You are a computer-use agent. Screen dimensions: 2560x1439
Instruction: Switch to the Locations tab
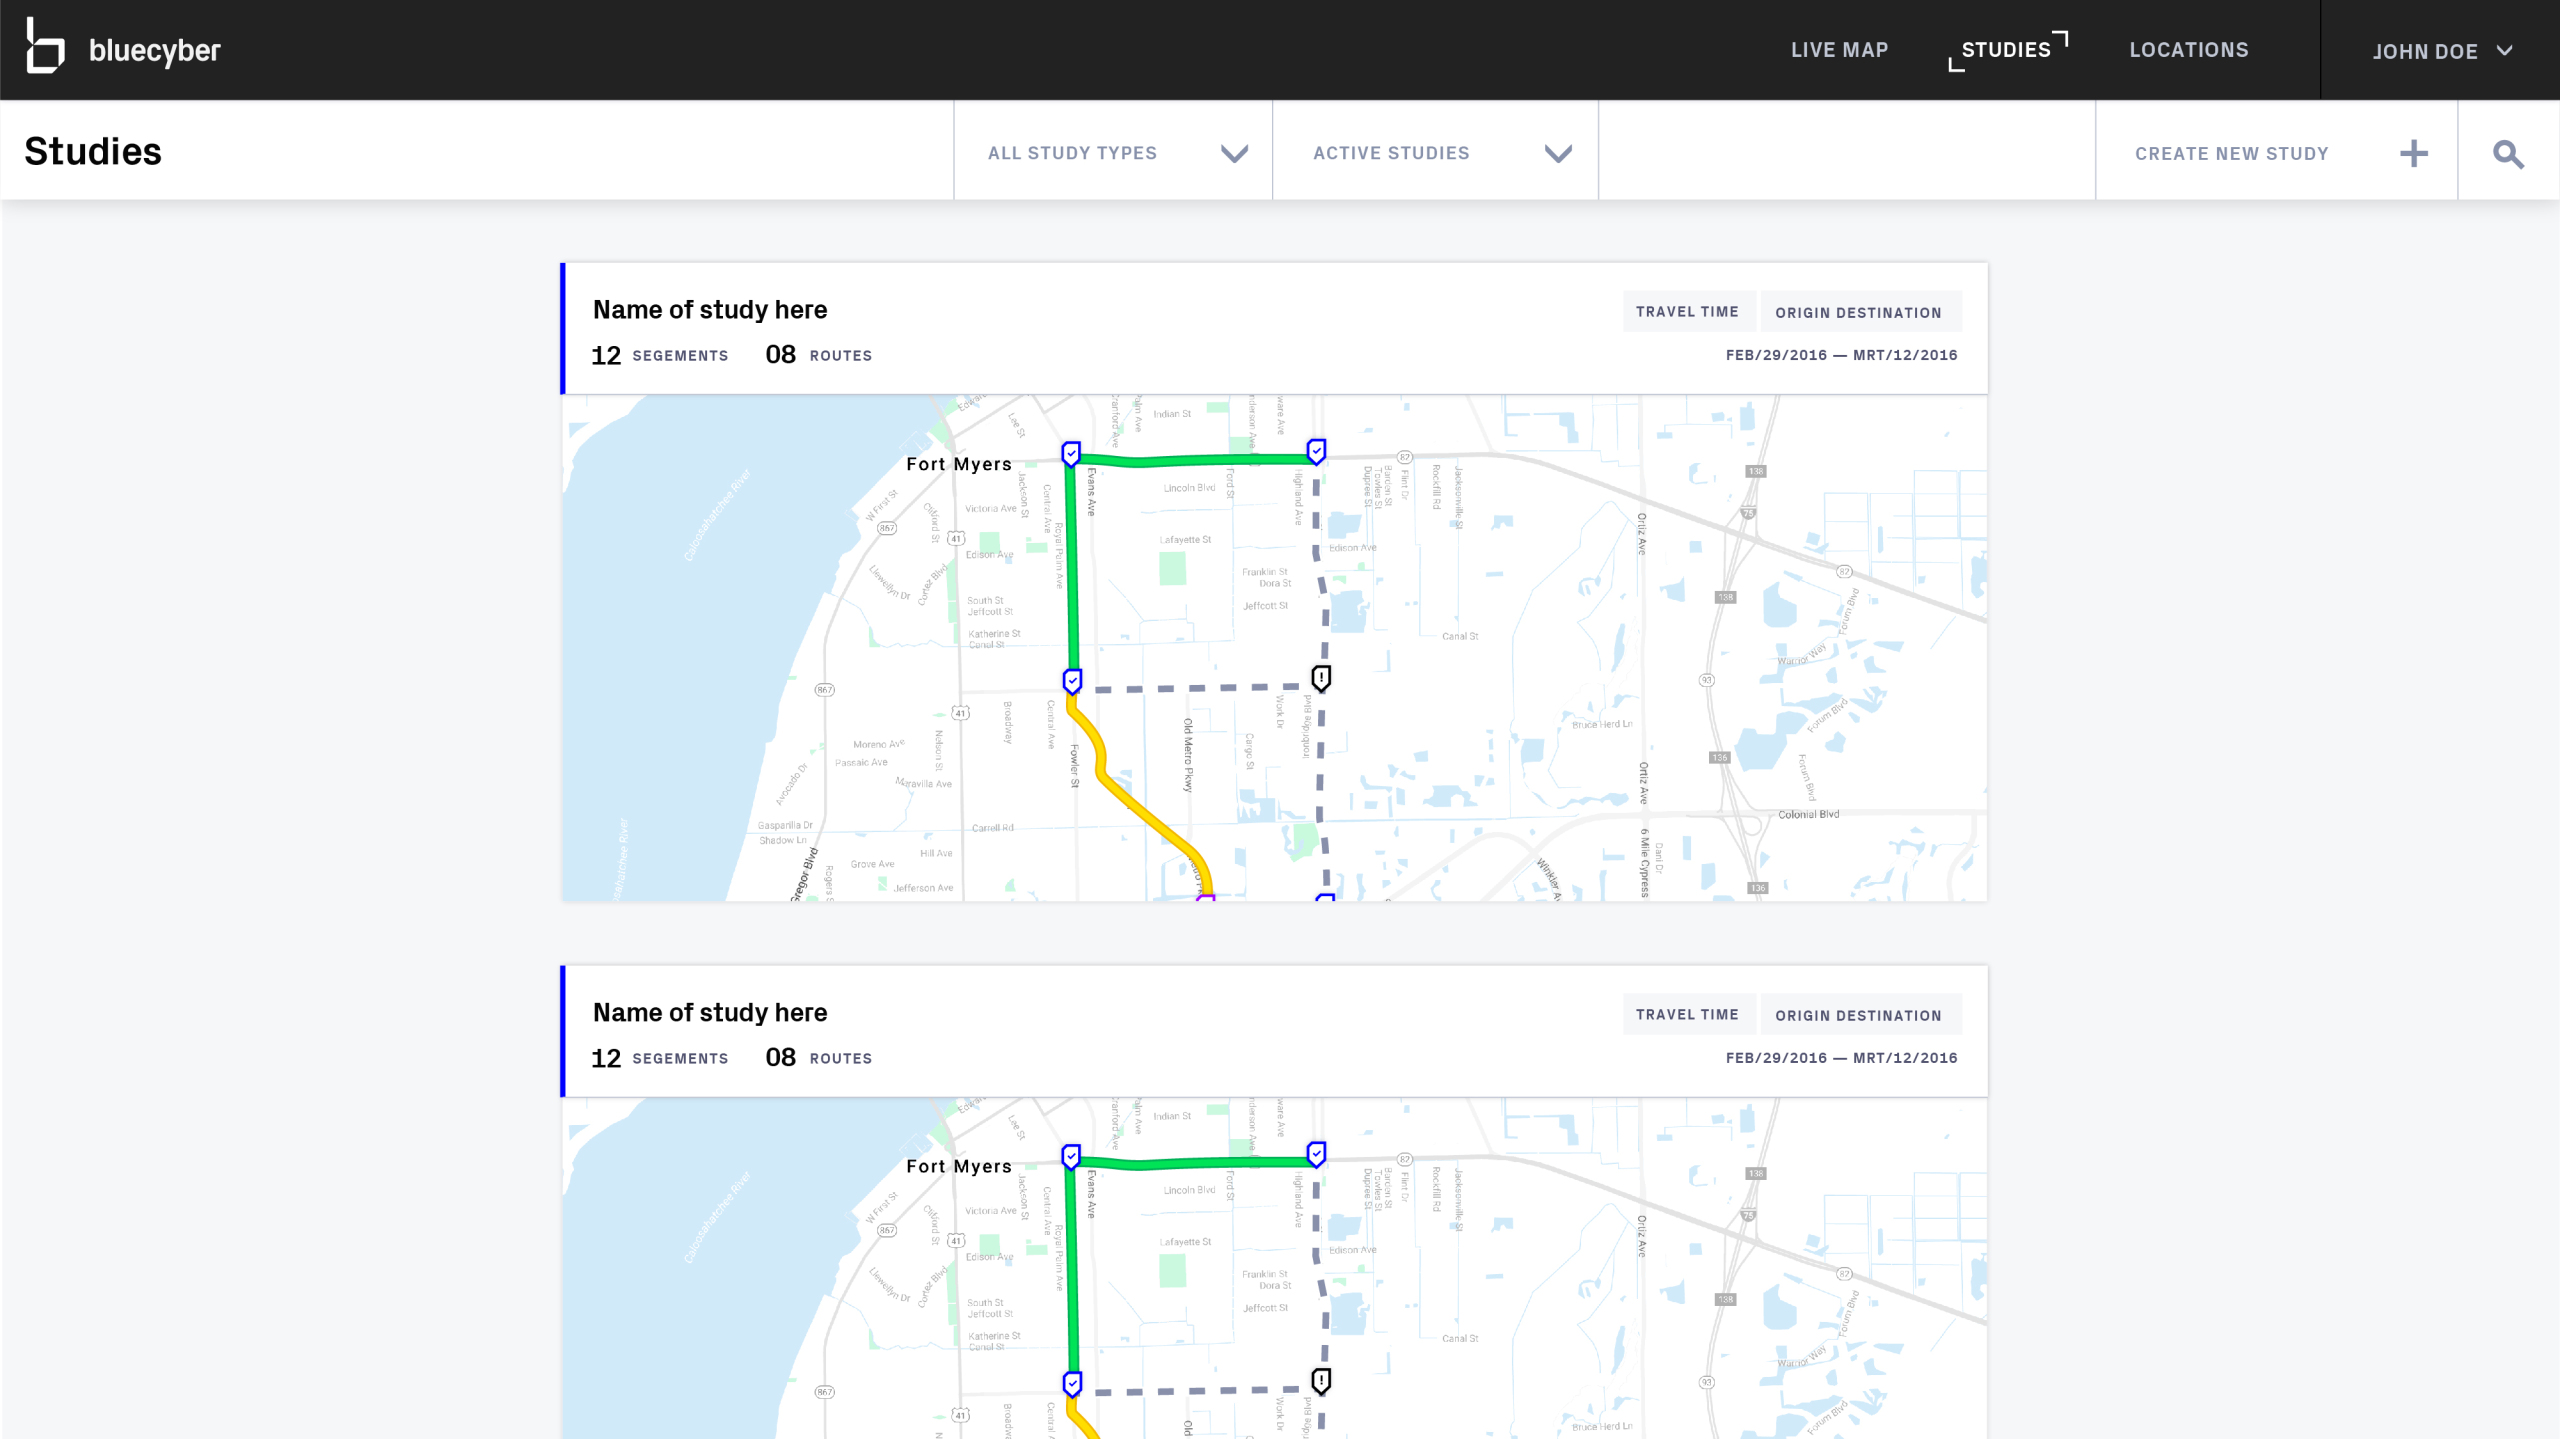pyautogui.click(x=2188, y=50)
